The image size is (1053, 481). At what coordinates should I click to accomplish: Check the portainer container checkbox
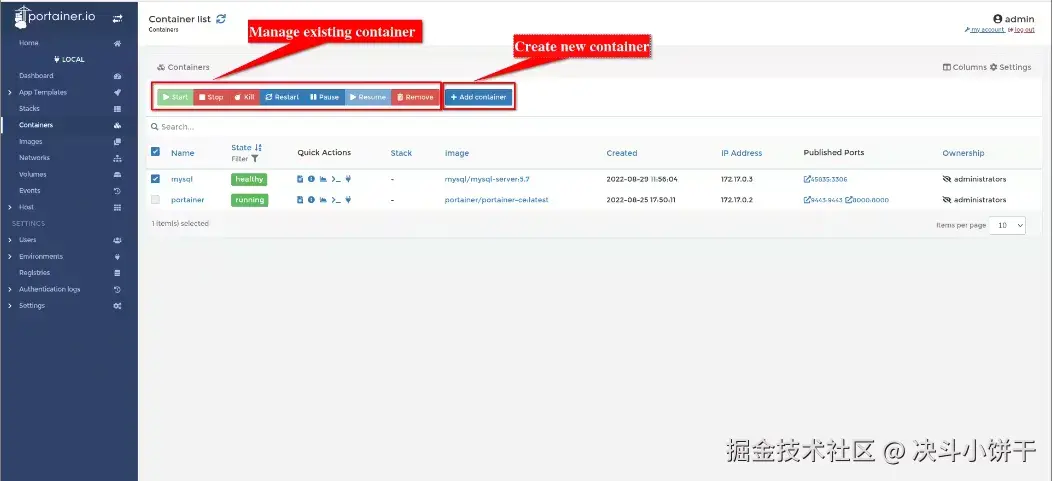point(155,200)
